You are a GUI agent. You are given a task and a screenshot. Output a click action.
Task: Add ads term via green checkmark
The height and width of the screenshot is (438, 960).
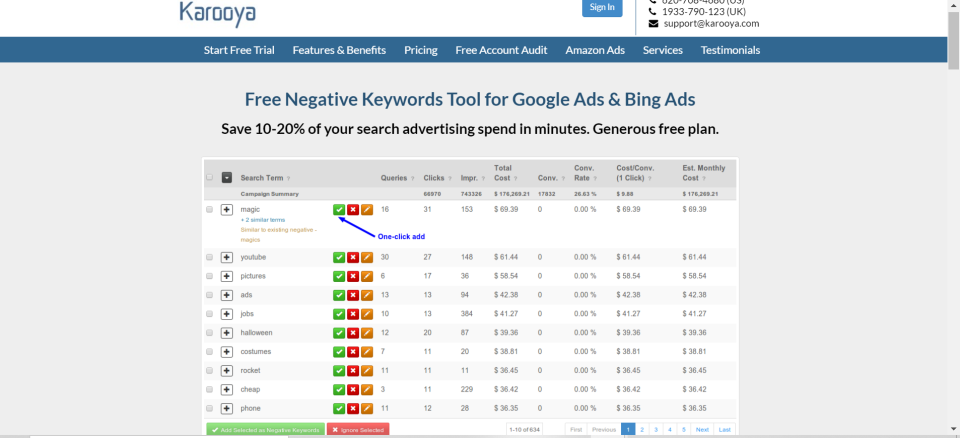pyautogui.click(x=339, y=295)
